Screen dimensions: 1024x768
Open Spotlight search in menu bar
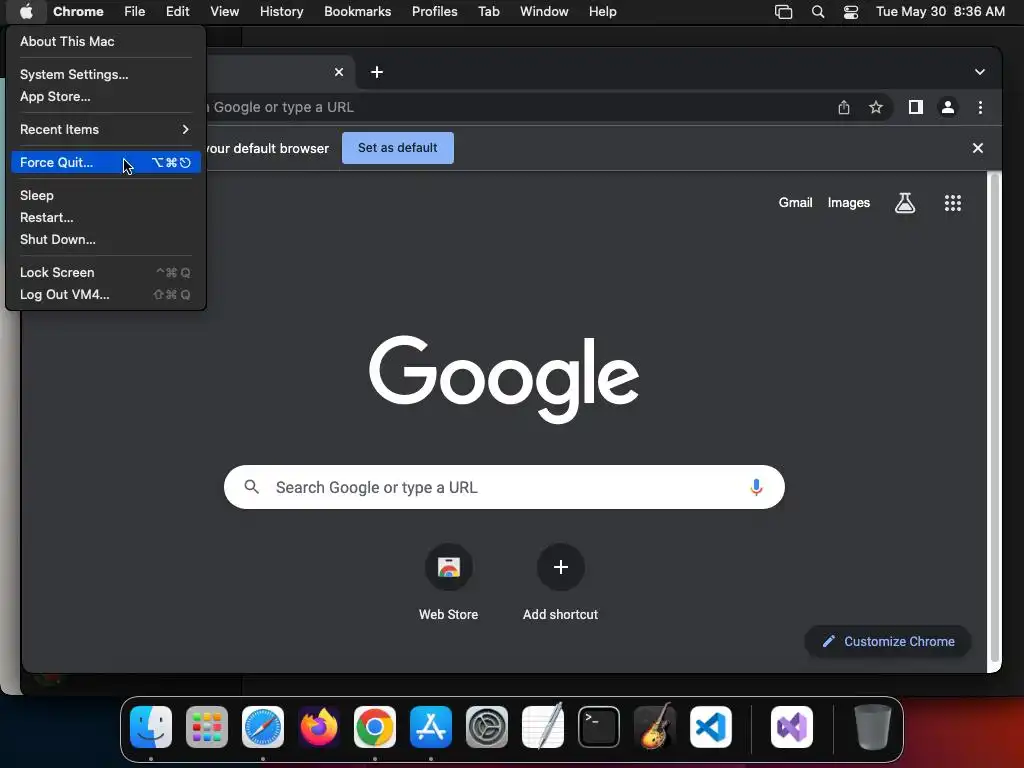pos(818,12)
